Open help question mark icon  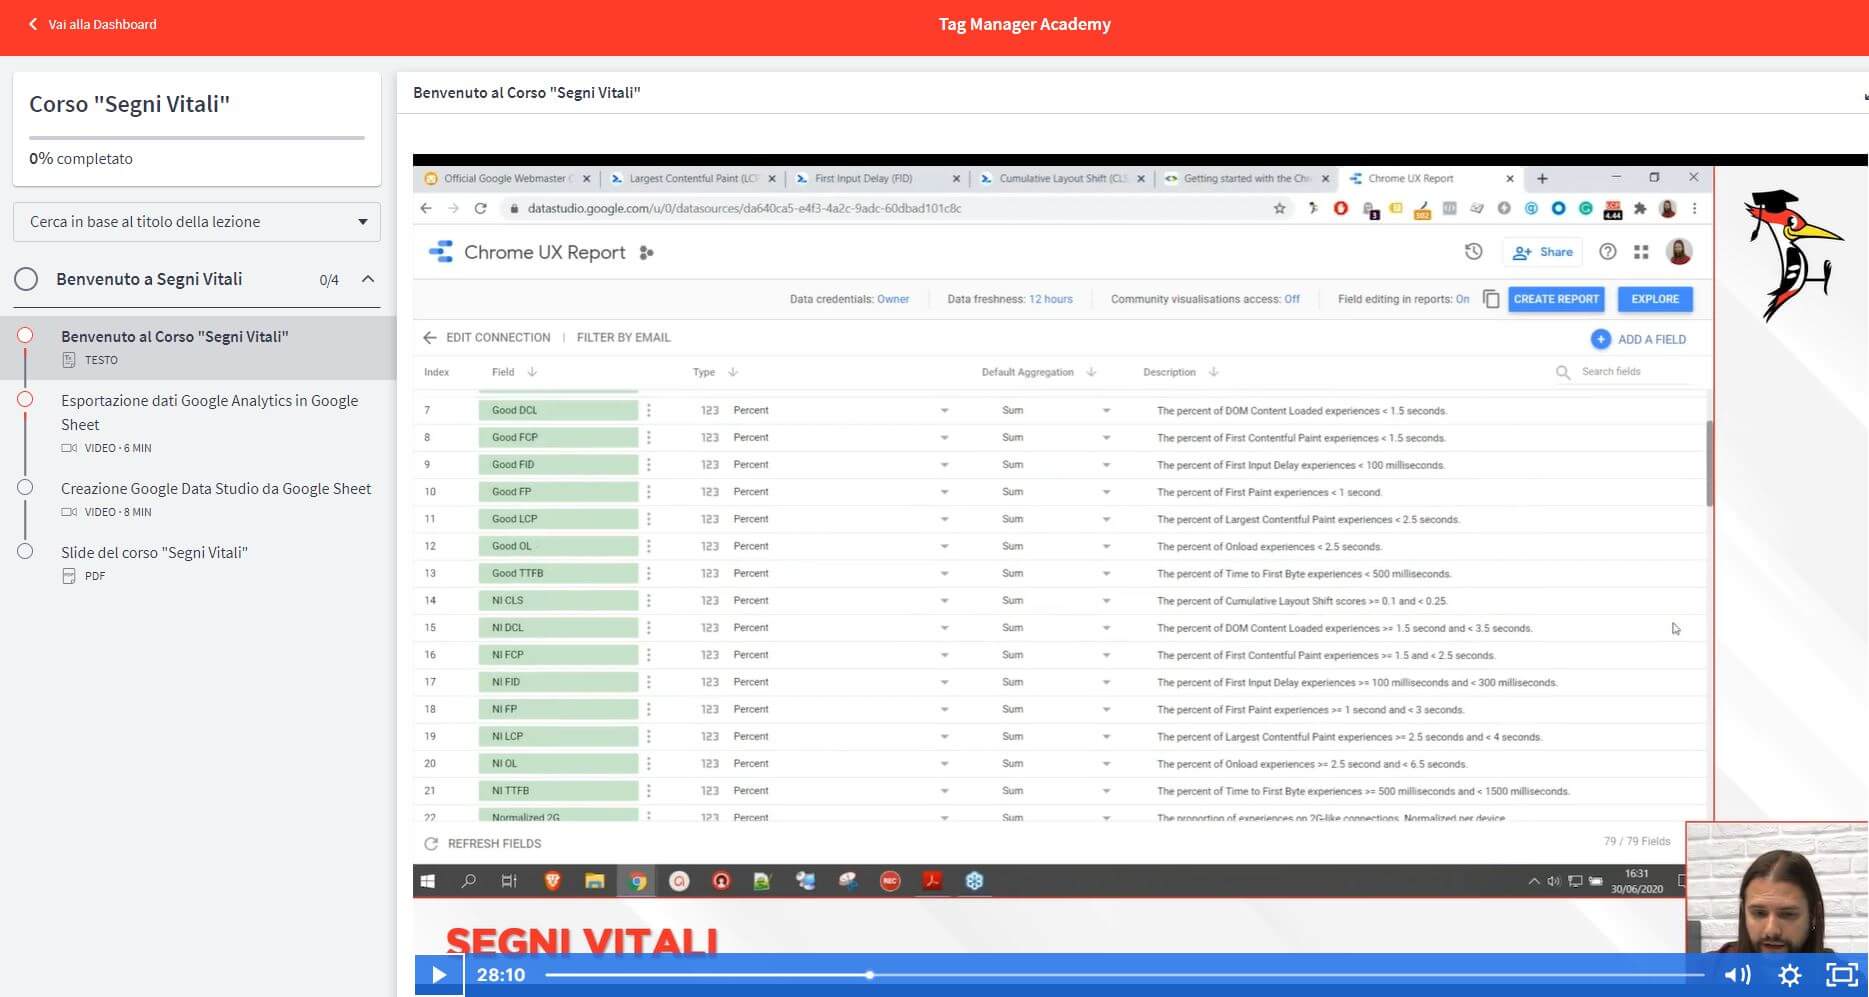[1607, 252]
